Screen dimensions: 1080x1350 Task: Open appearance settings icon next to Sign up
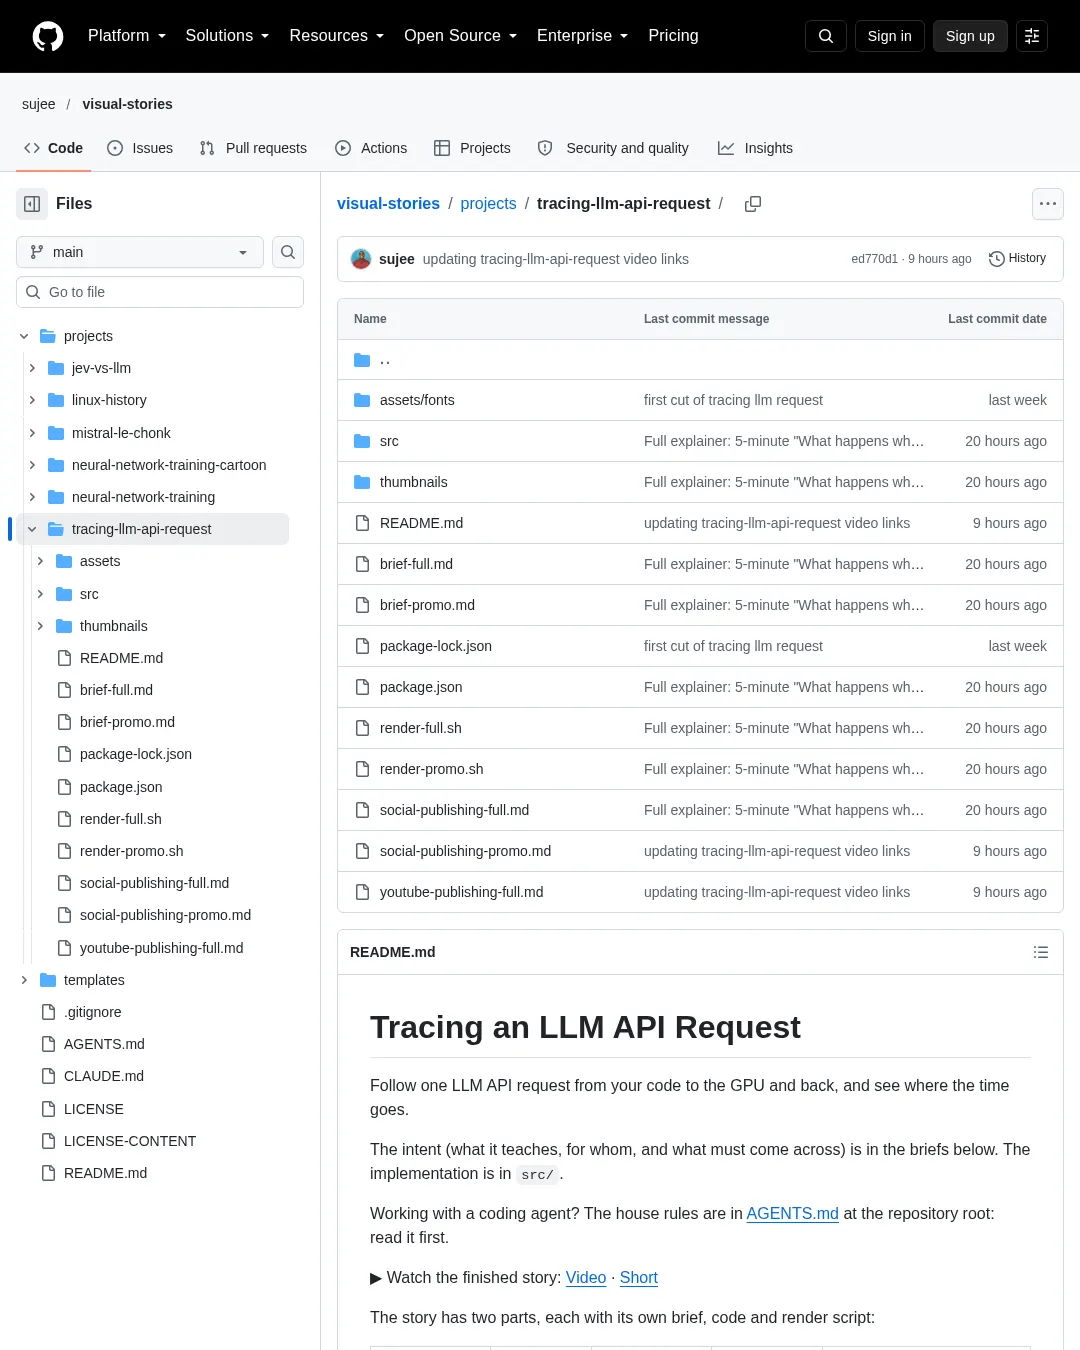1032,36
